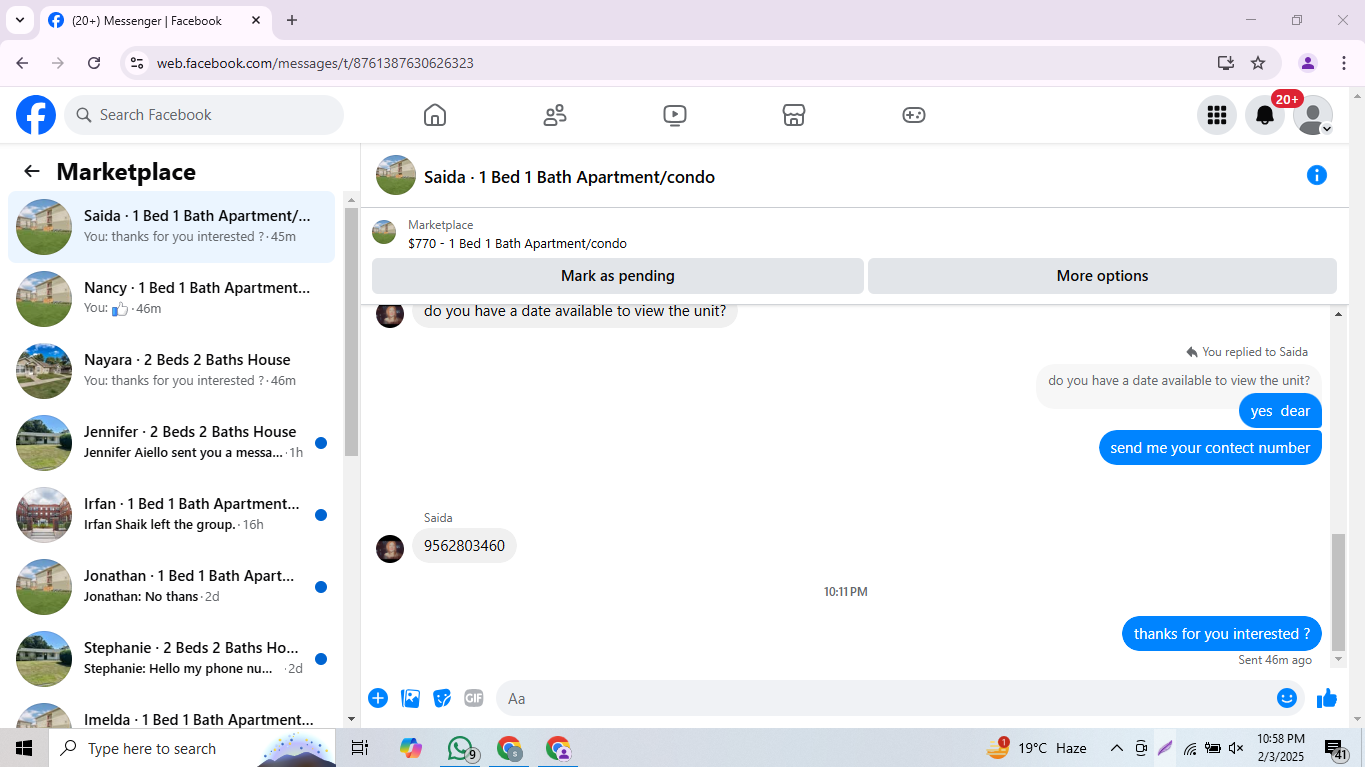Open the Windows notification center
The width and height of the screenshot is (1365, 767).
click(x=1336, y=748)
